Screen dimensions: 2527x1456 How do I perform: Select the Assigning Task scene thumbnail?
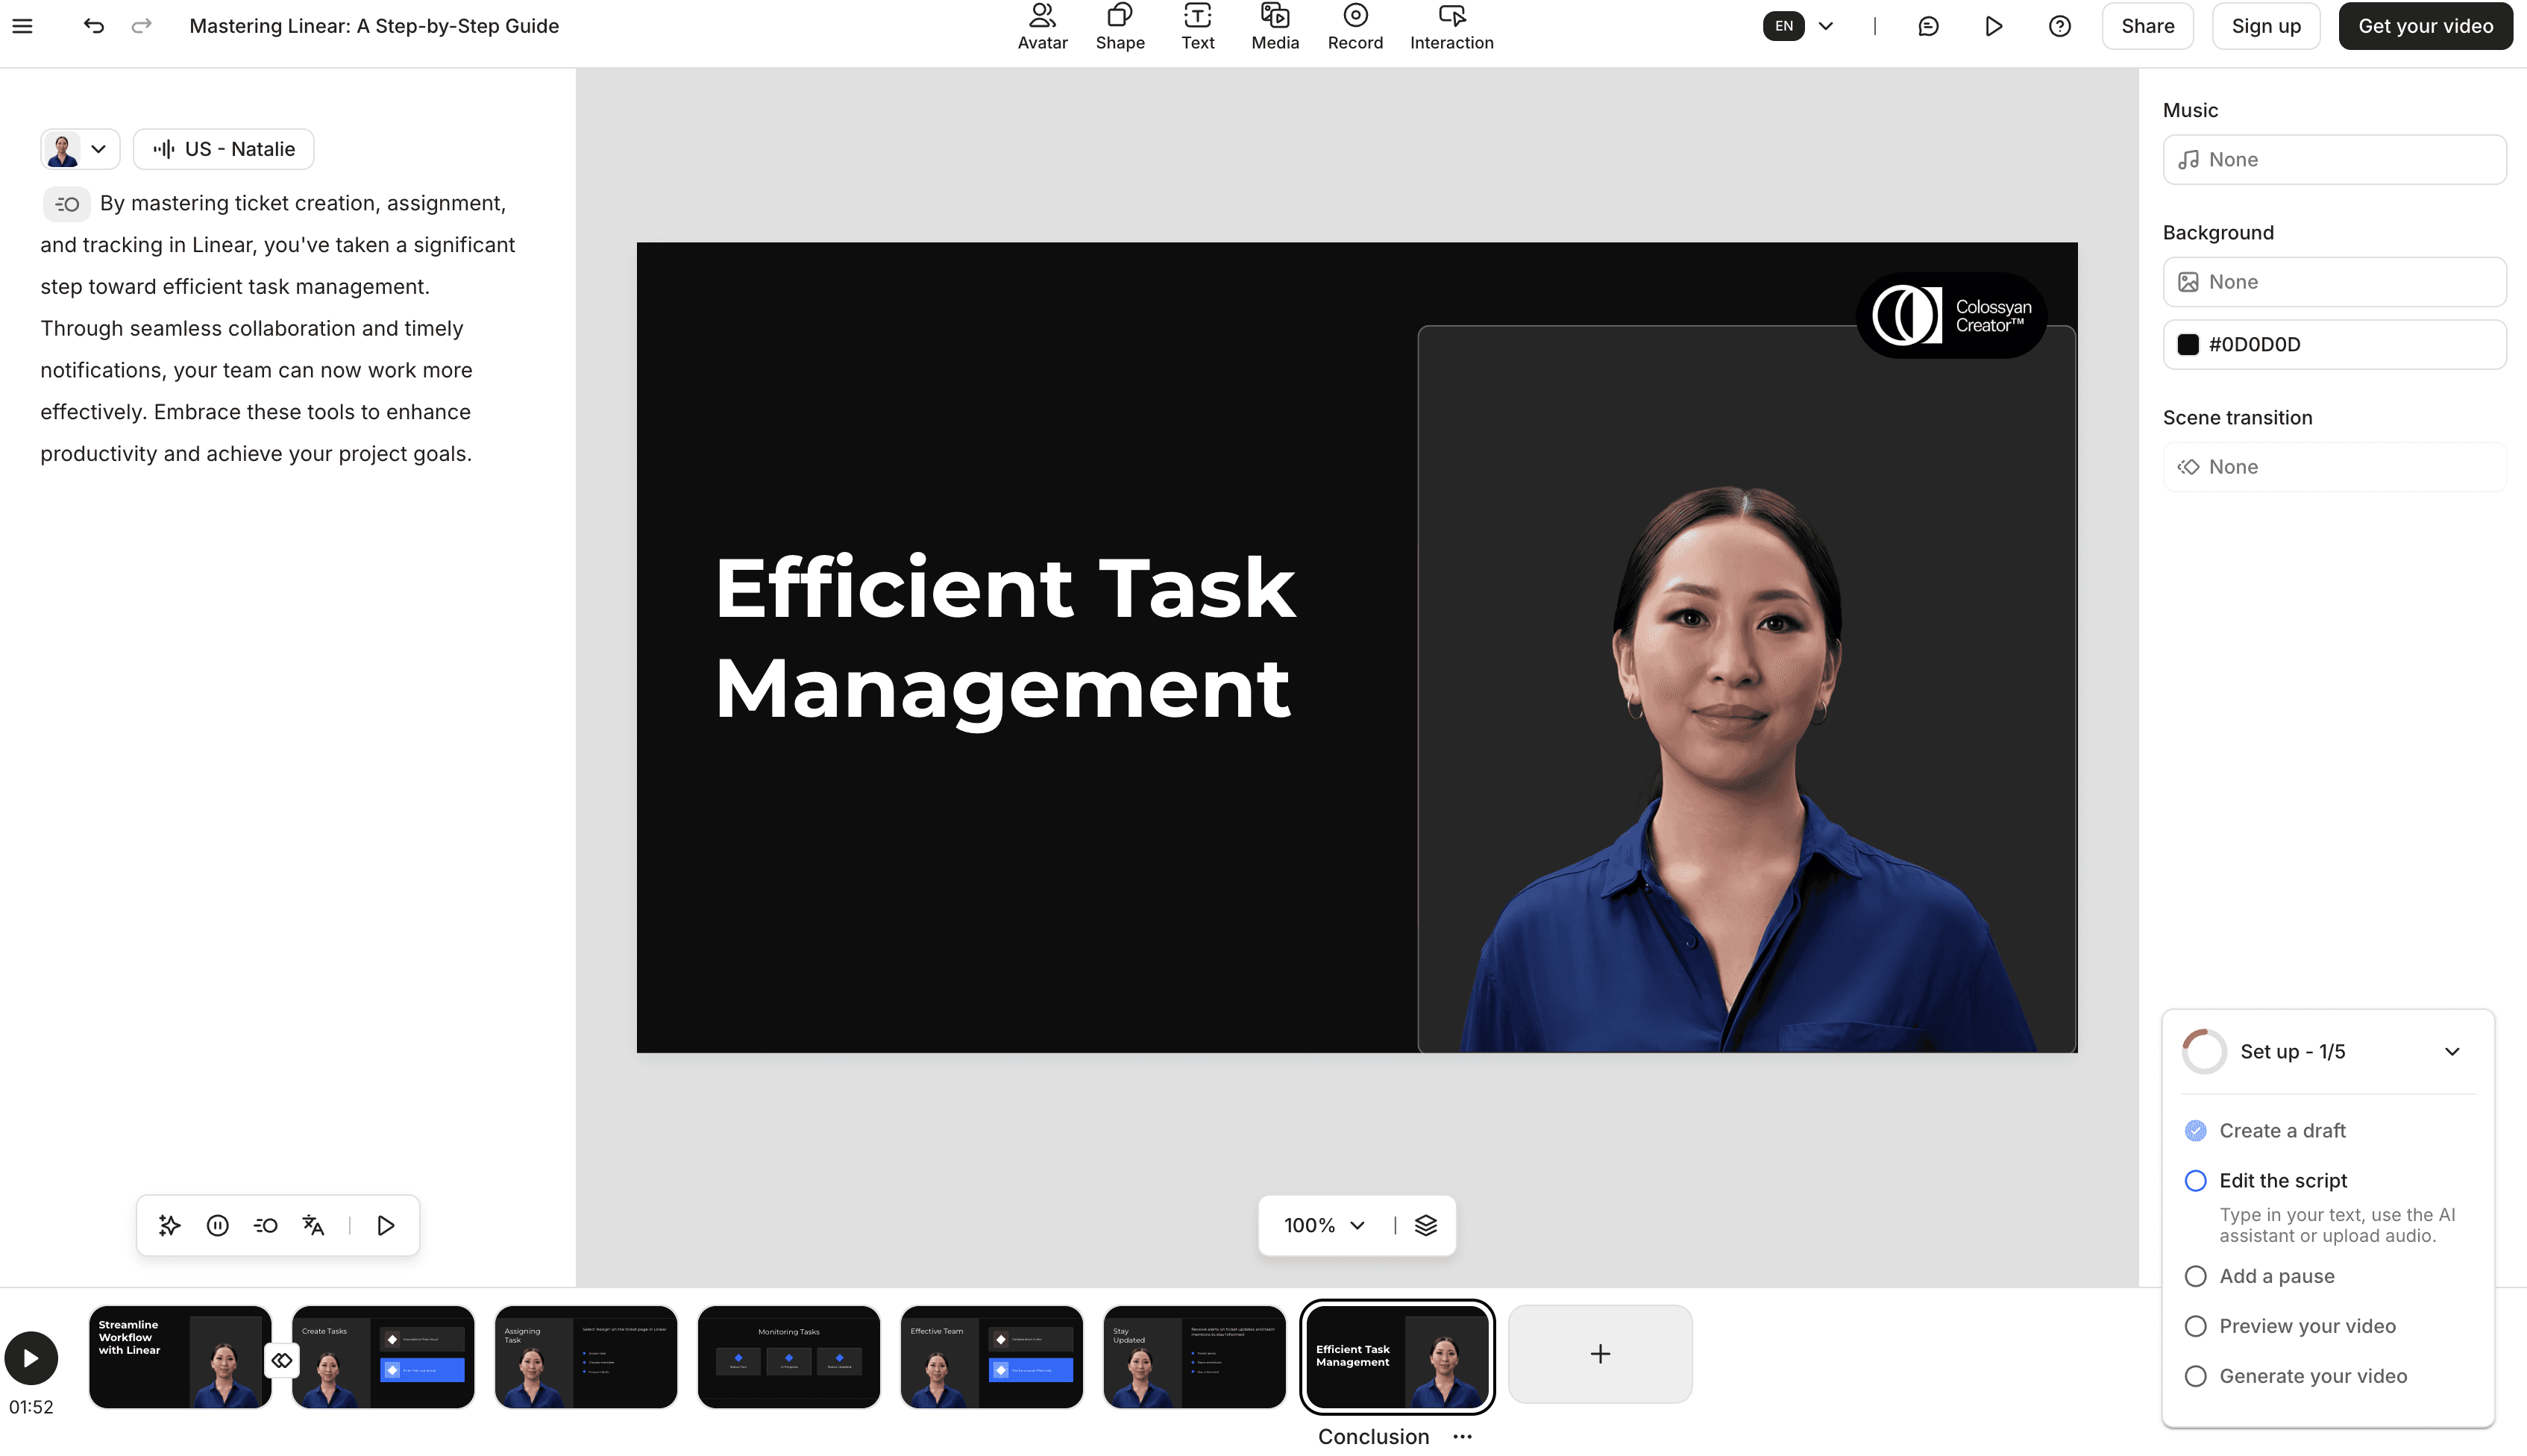(x=586, y=1357)
